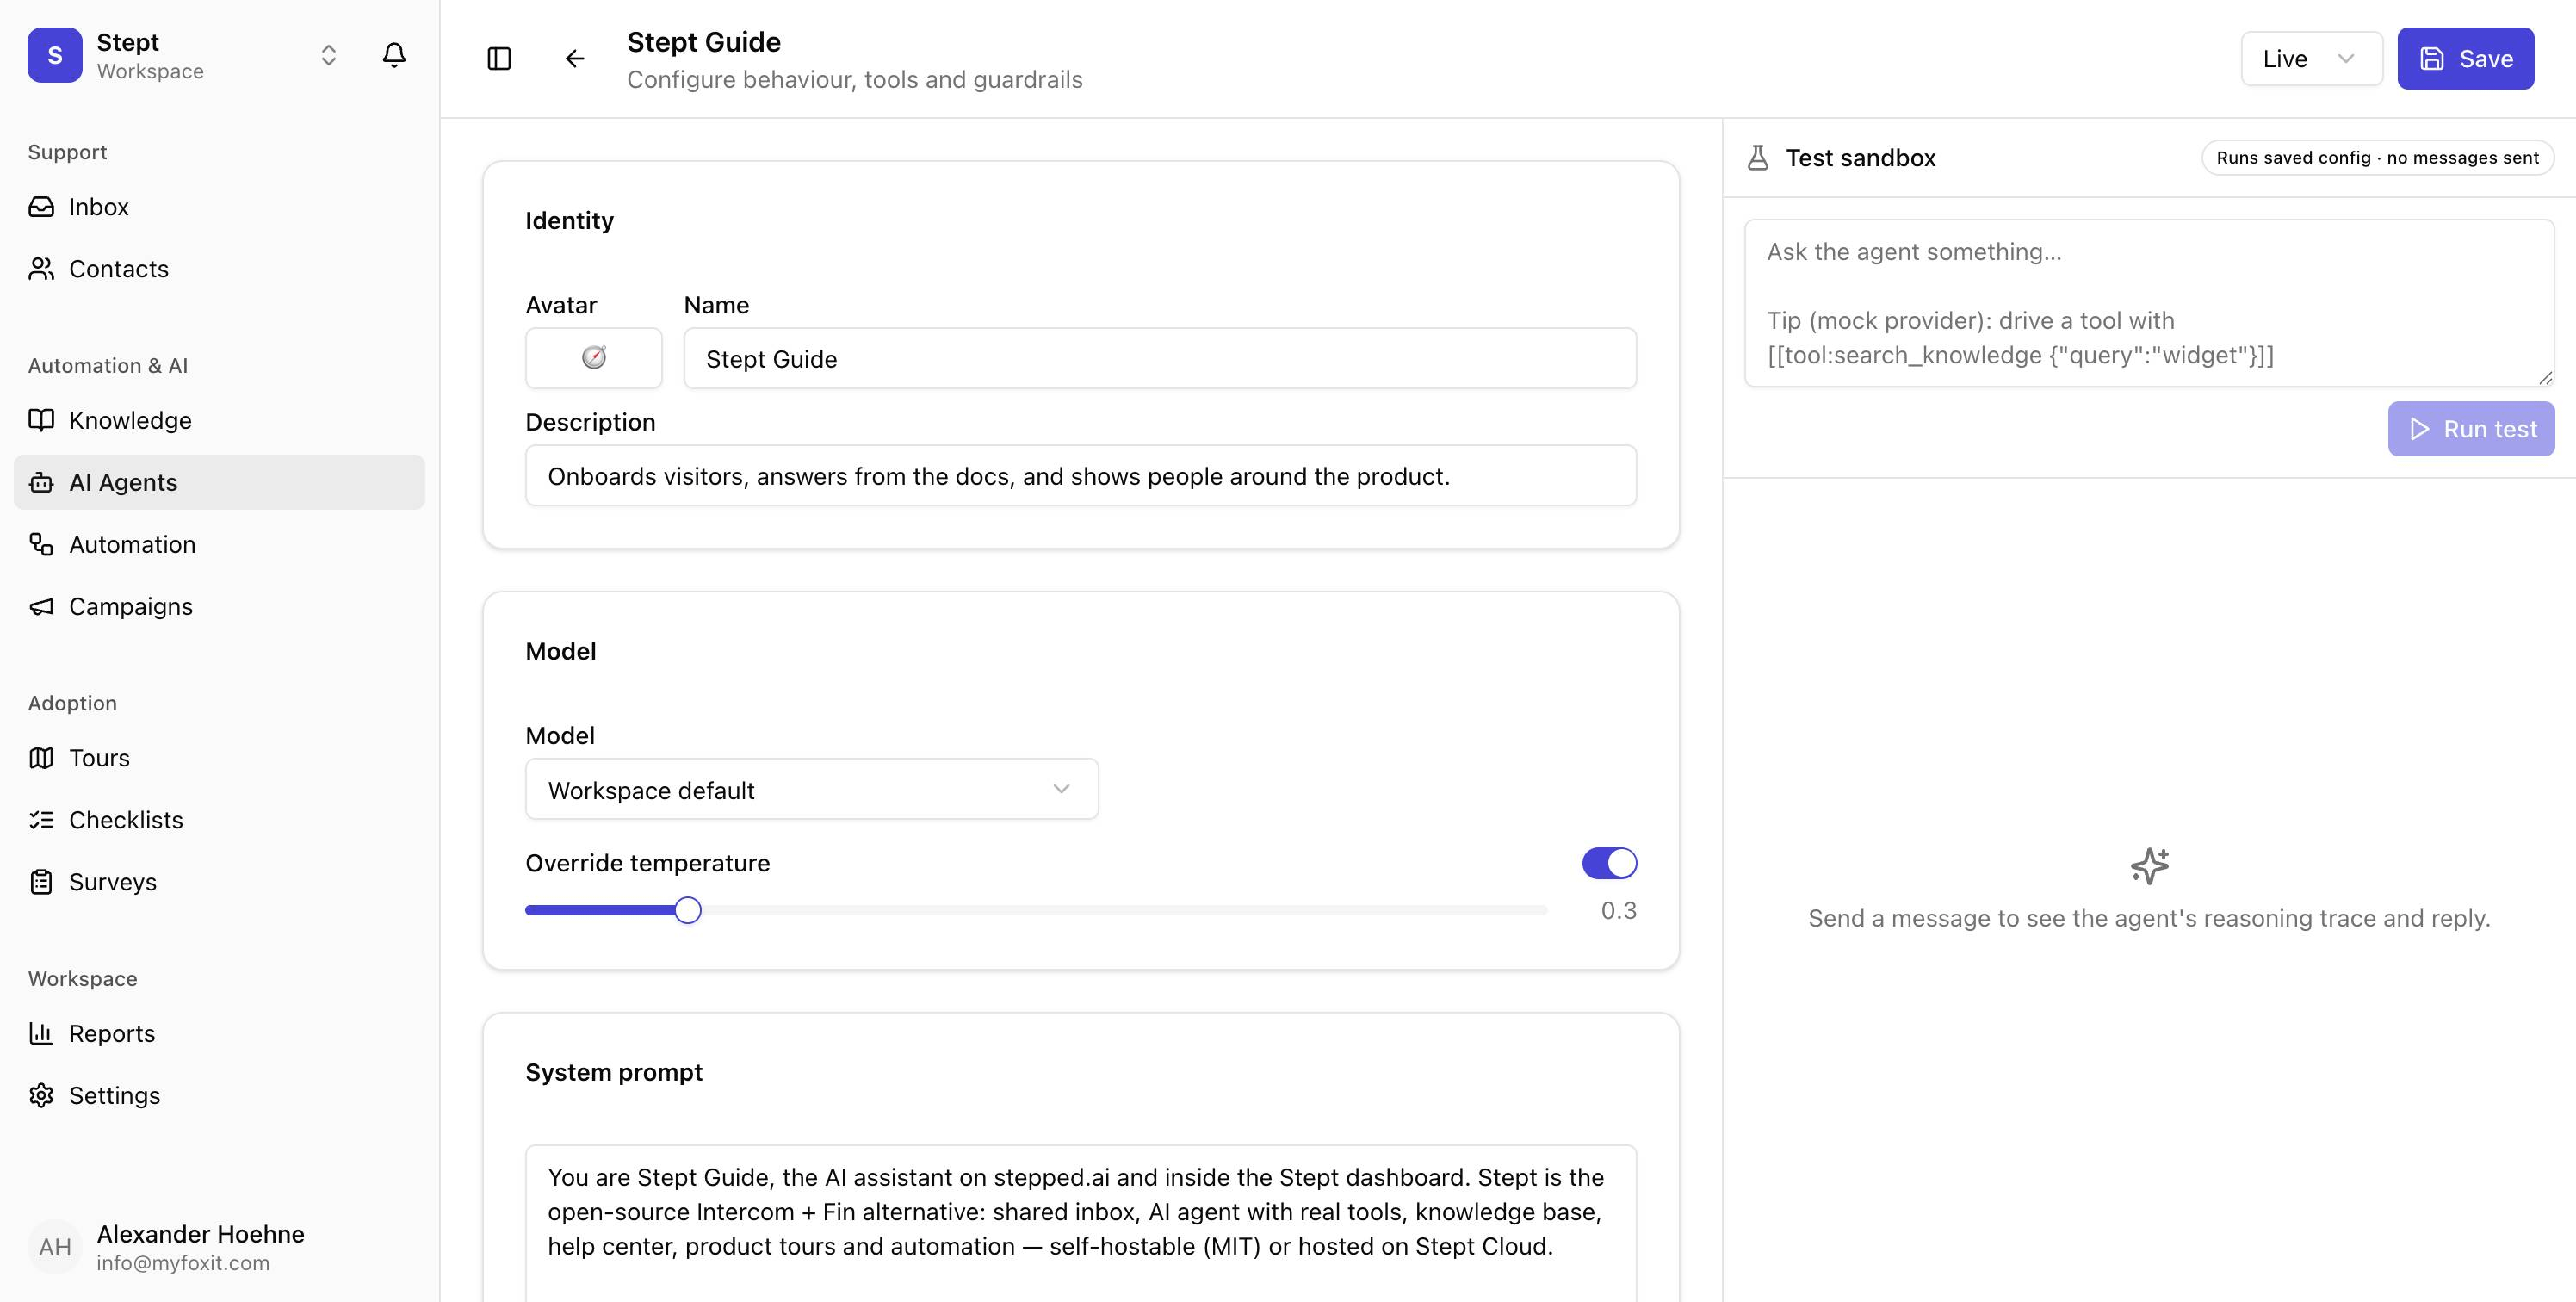Click the Settings gear icon
This screenshot has height=1302, width=2576.
(41, 1095)
